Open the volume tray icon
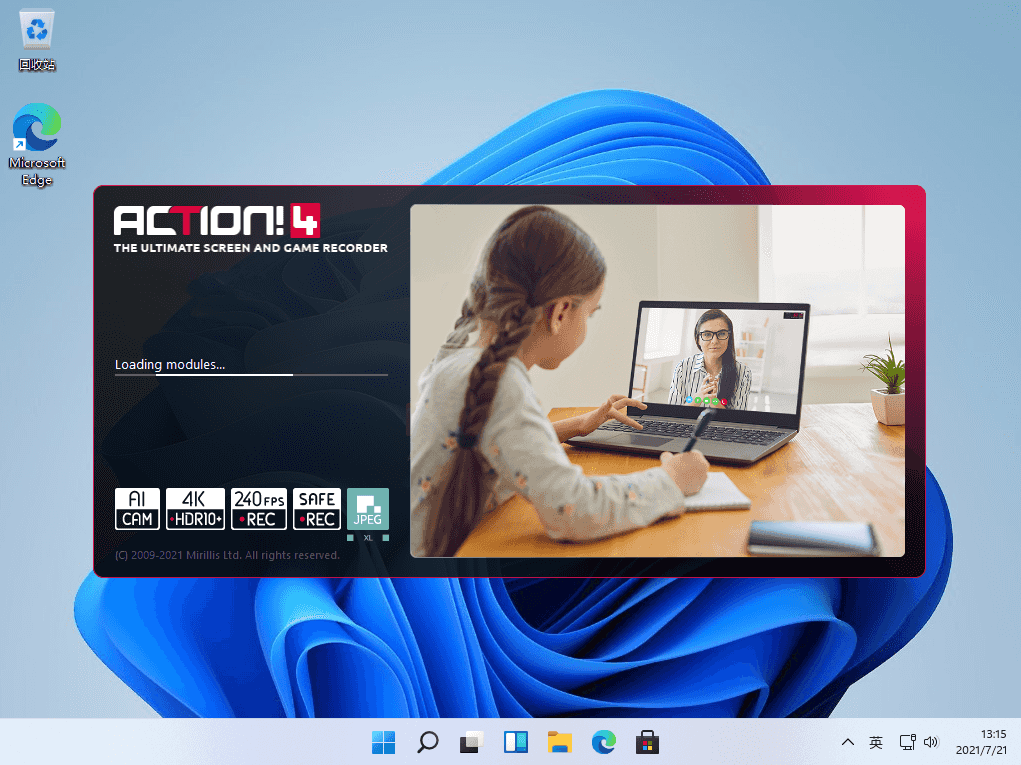1021x765 pixels. (x=931, y=742)
